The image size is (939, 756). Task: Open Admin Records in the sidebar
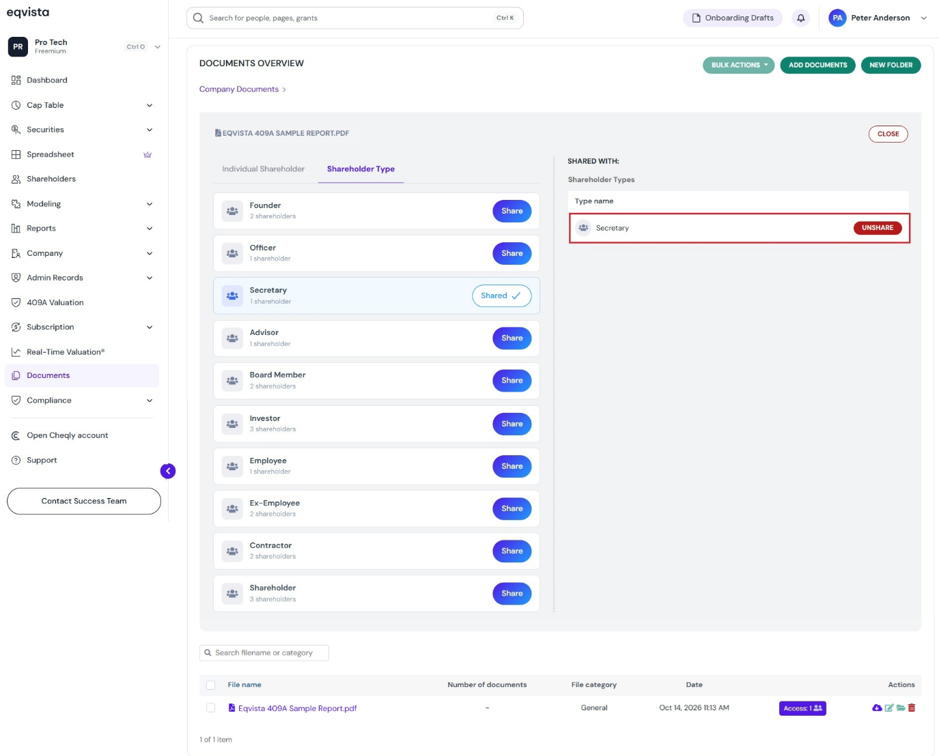[x=82, y=278]
